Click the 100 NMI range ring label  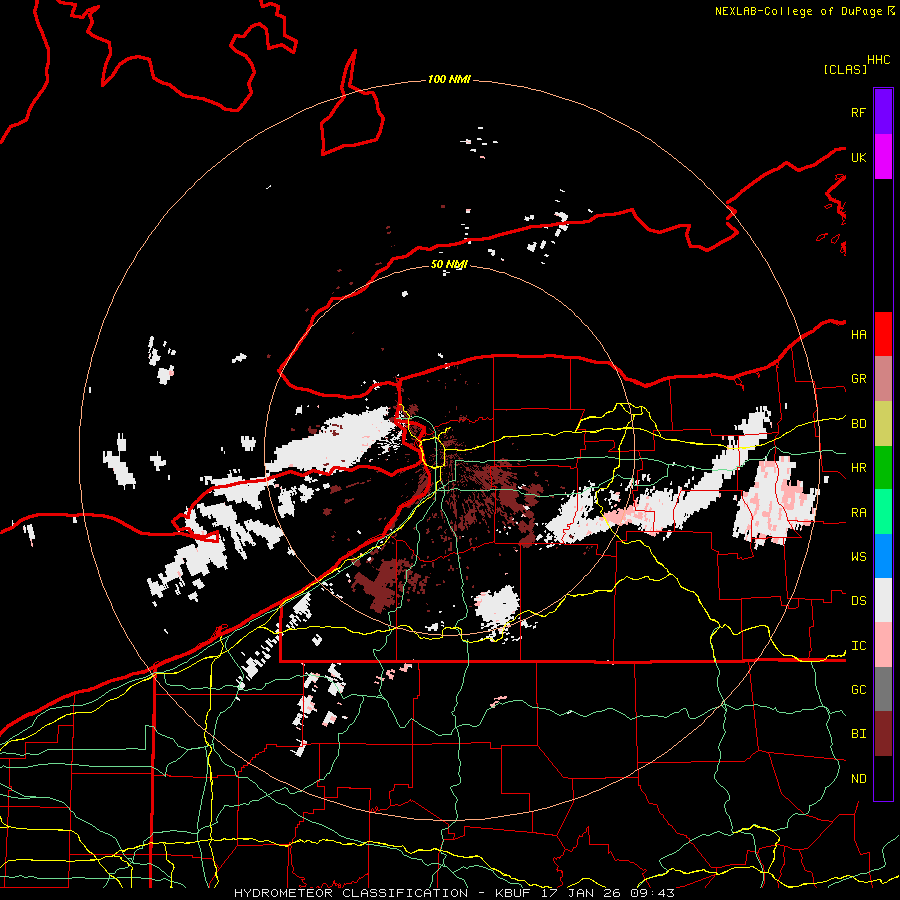[x=449, y=79]
